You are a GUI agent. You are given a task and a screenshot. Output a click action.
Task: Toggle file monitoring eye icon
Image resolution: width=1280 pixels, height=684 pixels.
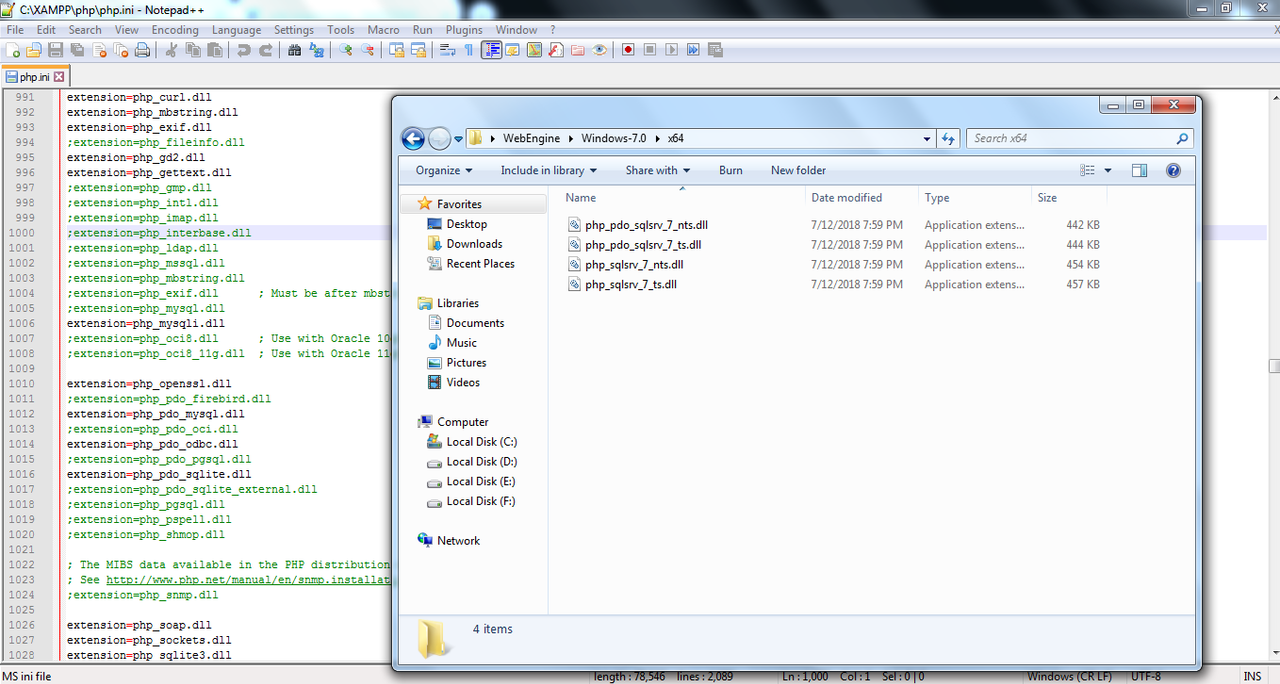click(x=599, y=50)
